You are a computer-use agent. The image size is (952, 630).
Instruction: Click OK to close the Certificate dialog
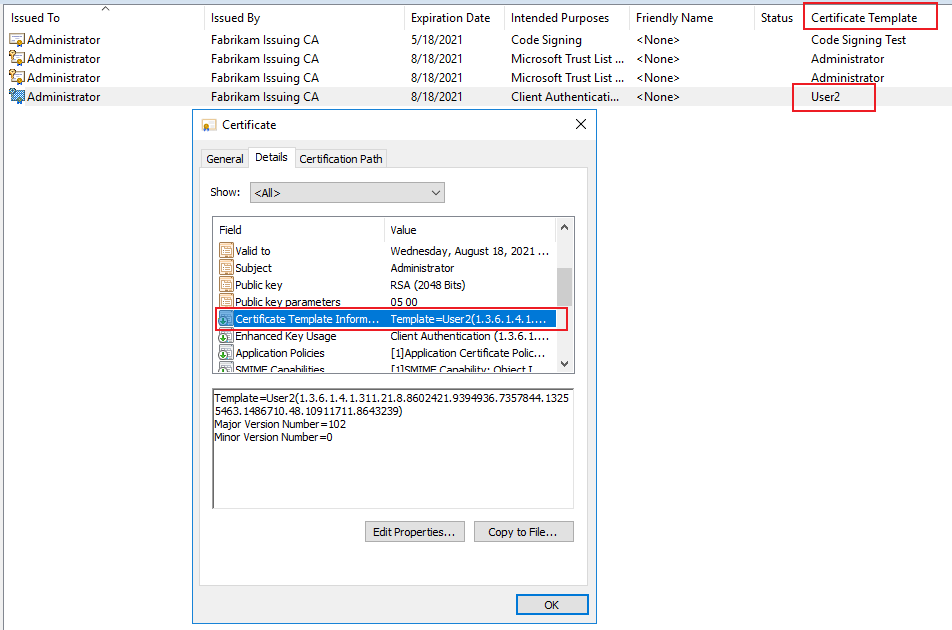tap(551, 604)
